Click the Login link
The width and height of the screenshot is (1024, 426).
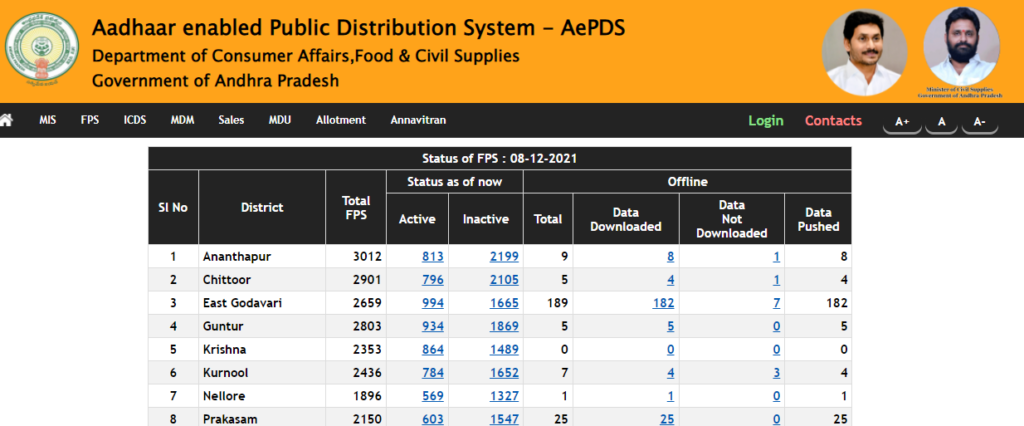click(766, 121)
